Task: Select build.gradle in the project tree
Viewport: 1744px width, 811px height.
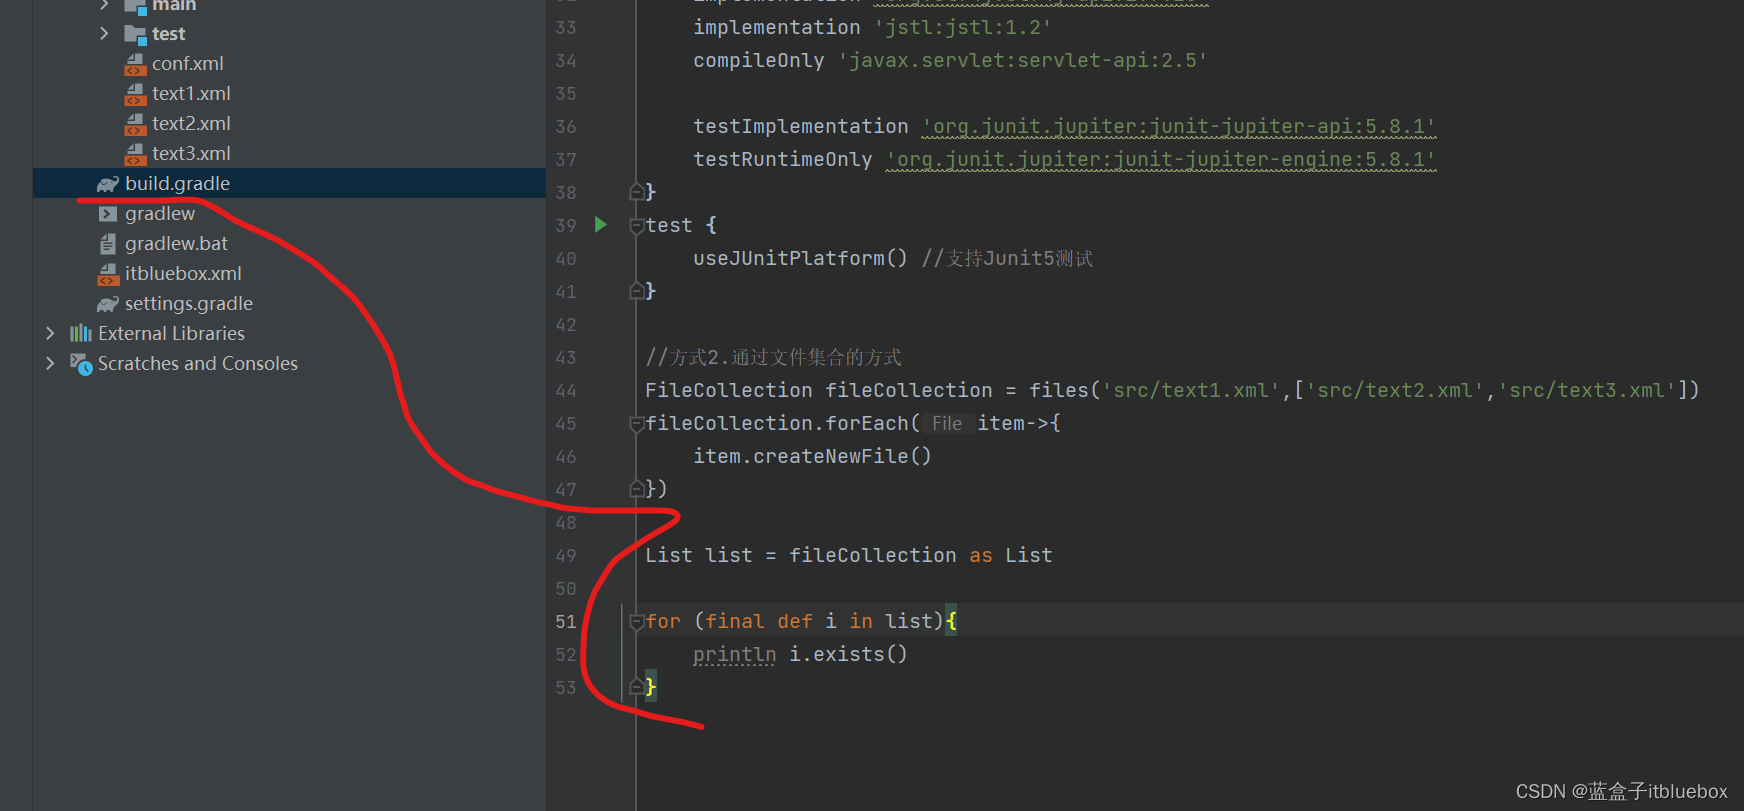Action: pos(177,183)
